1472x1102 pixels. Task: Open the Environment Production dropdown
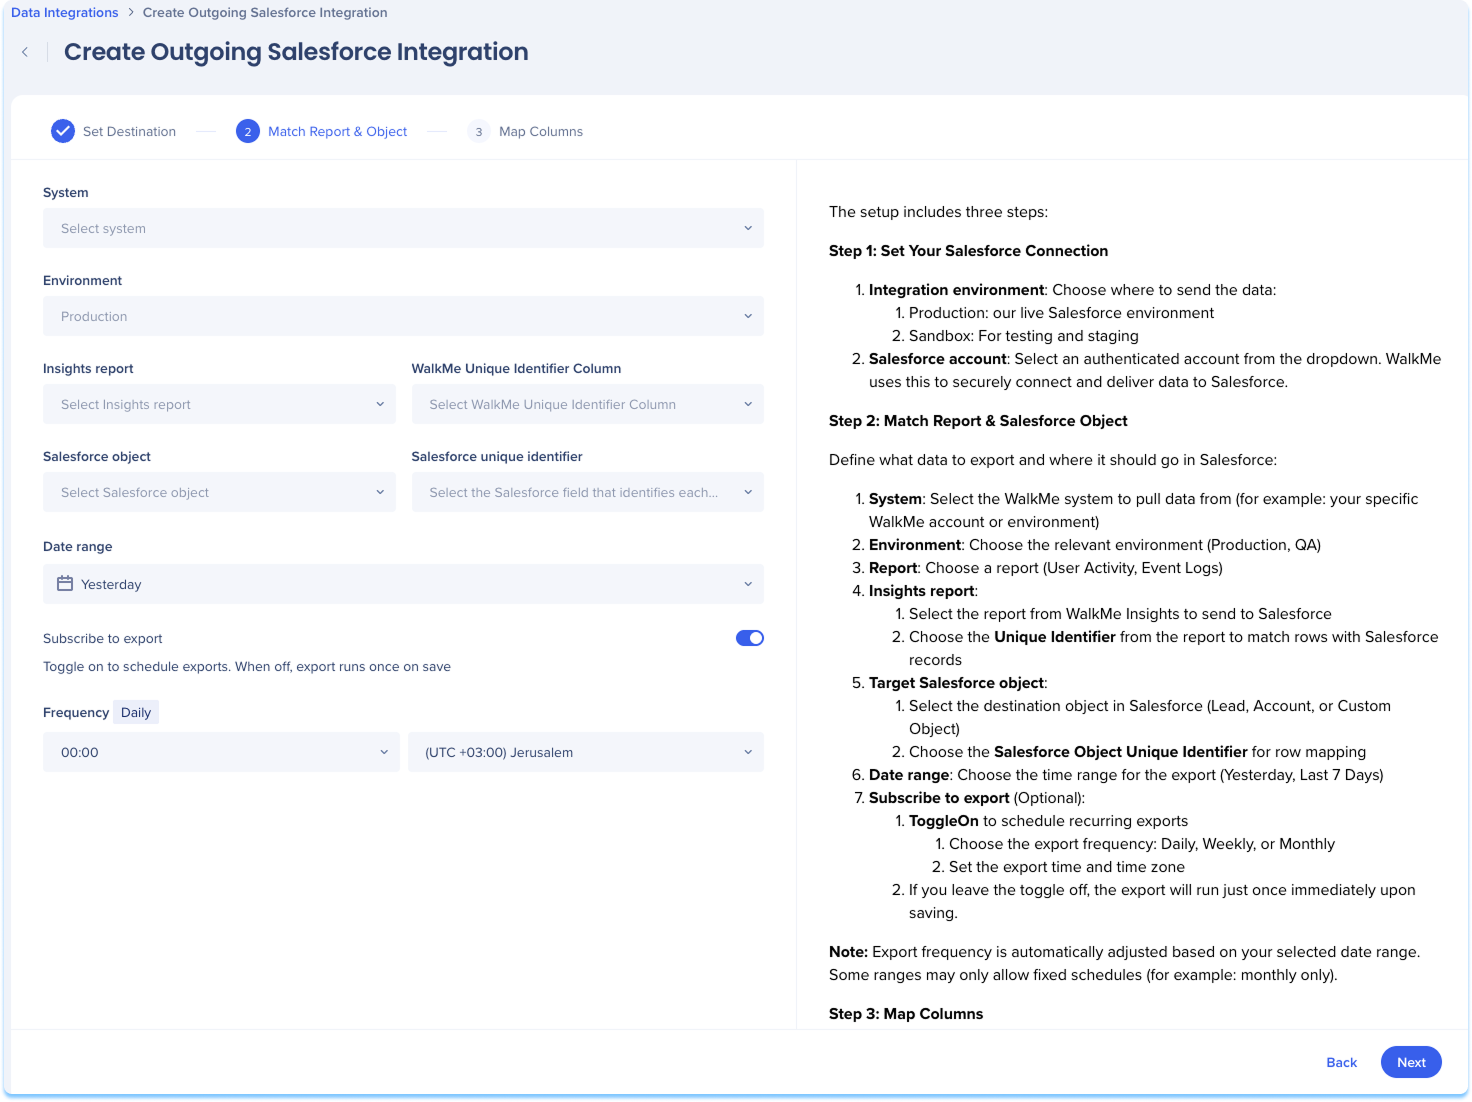[x=403, y=316]
